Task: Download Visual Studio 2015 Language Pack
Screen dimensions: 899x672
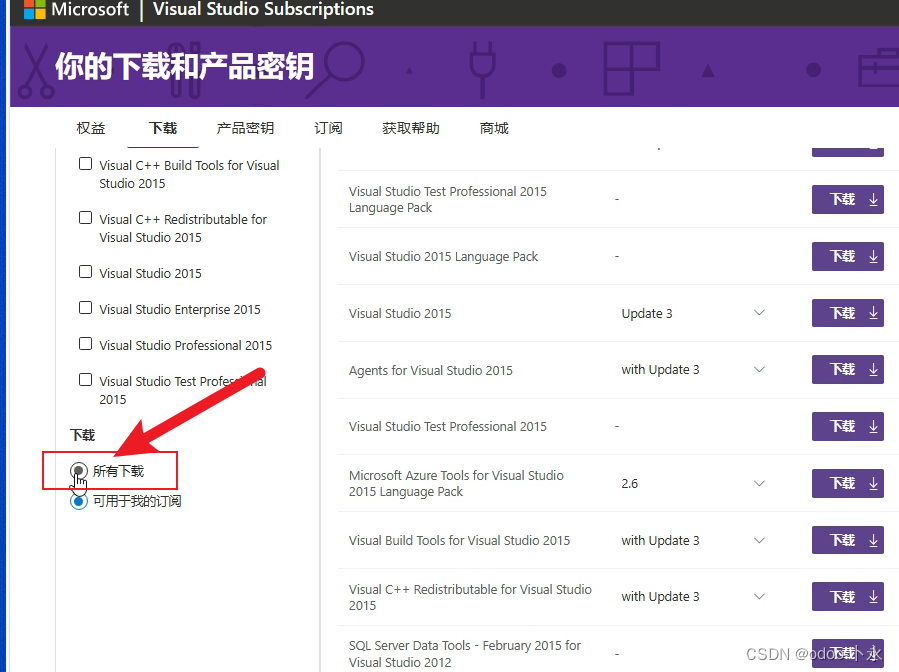Action: [x=847, y=256]
